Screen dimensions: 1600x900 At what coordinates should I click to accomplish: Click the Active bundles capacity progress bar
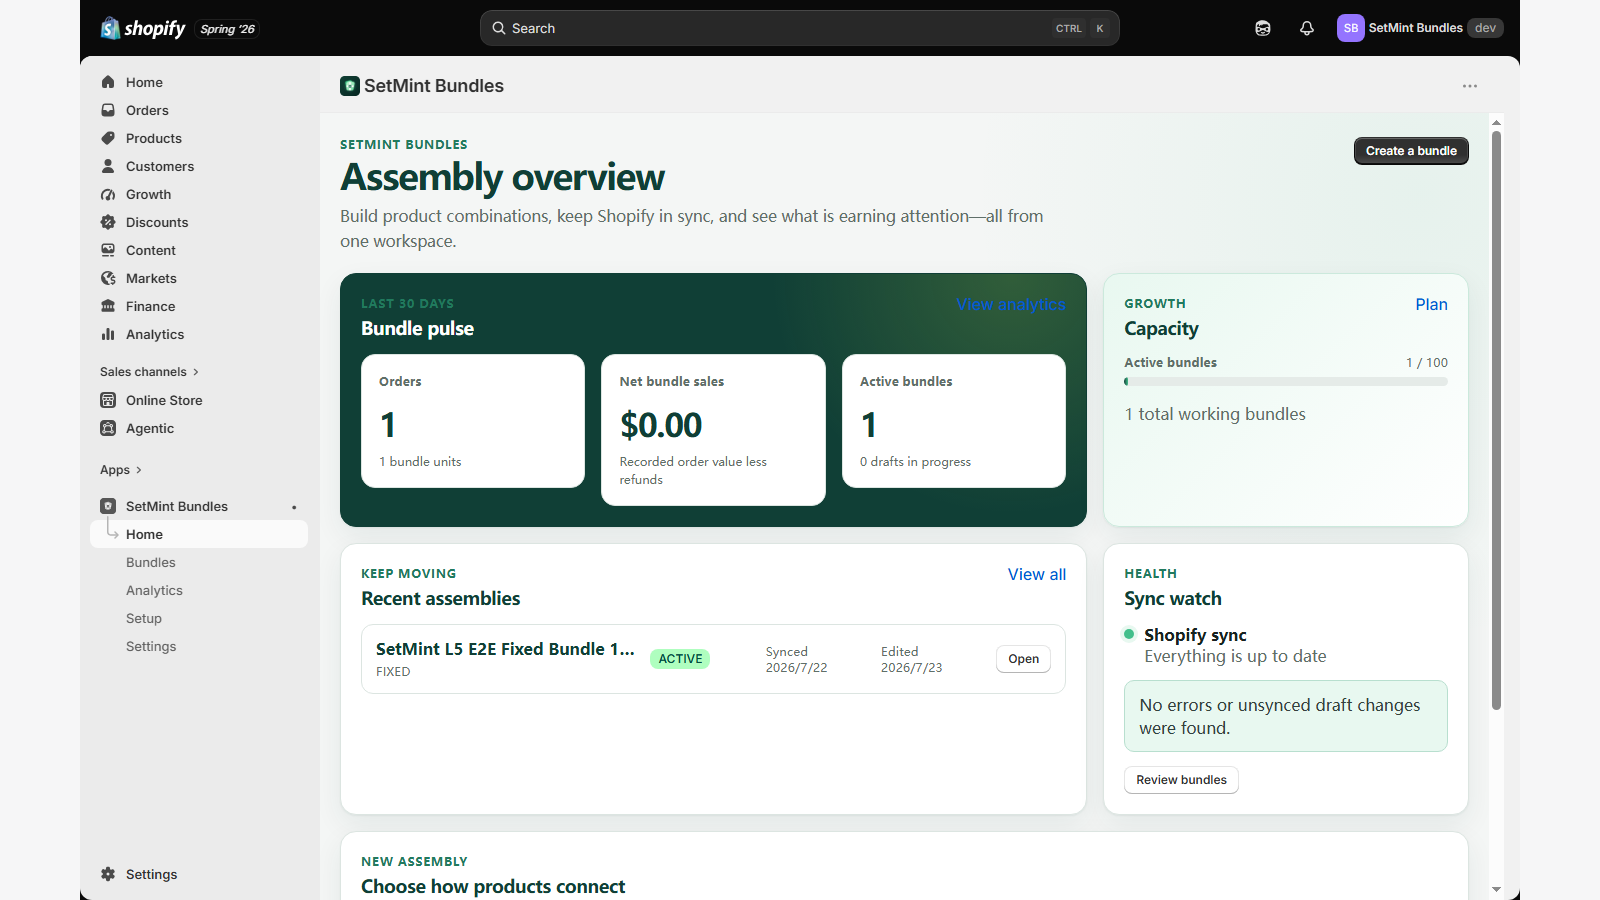tap(1286, 381)
